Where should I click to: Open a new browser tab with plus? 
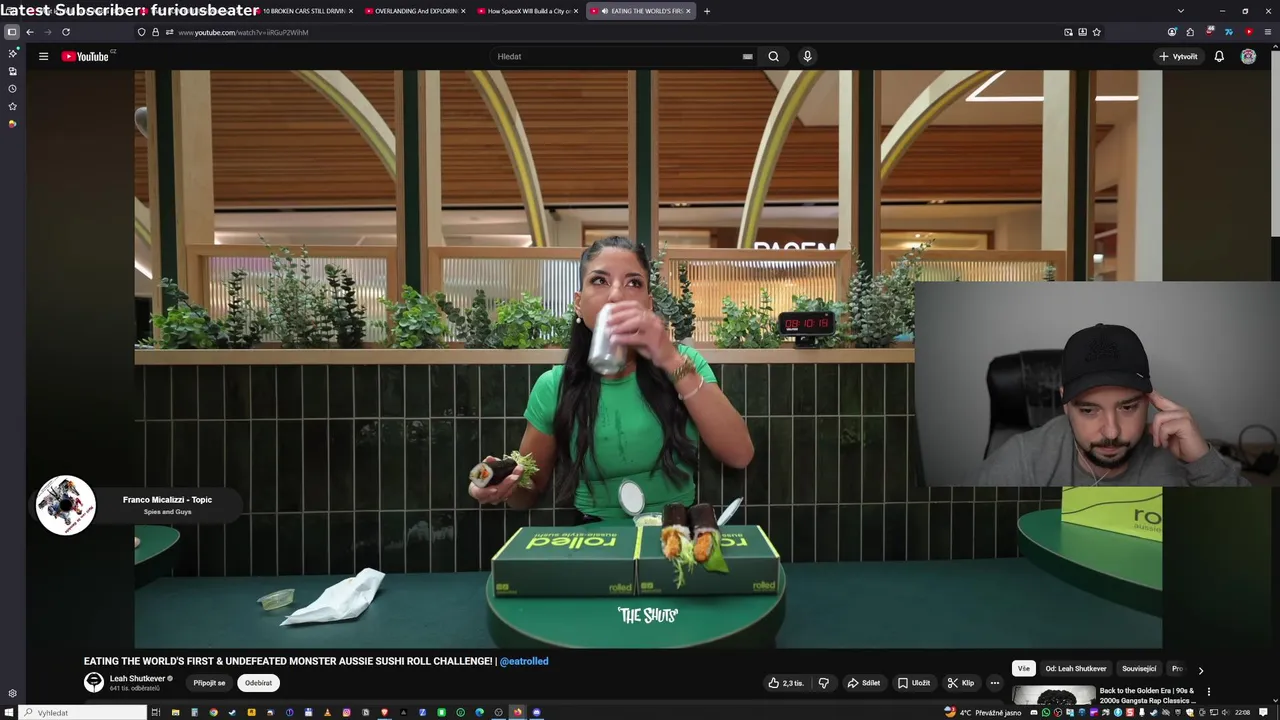(x=707, y=11)
